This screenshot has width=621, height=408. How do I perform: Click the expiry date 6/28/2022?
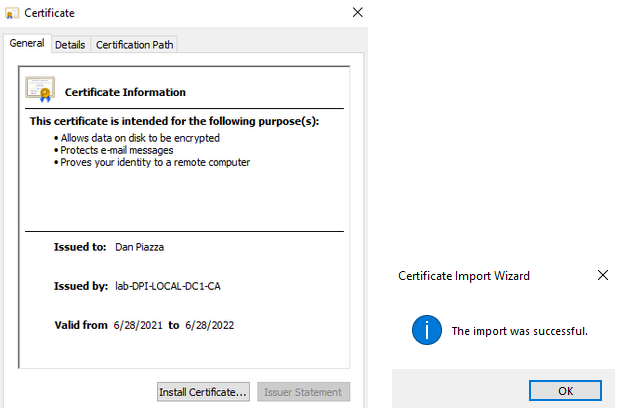coord(210,325)
